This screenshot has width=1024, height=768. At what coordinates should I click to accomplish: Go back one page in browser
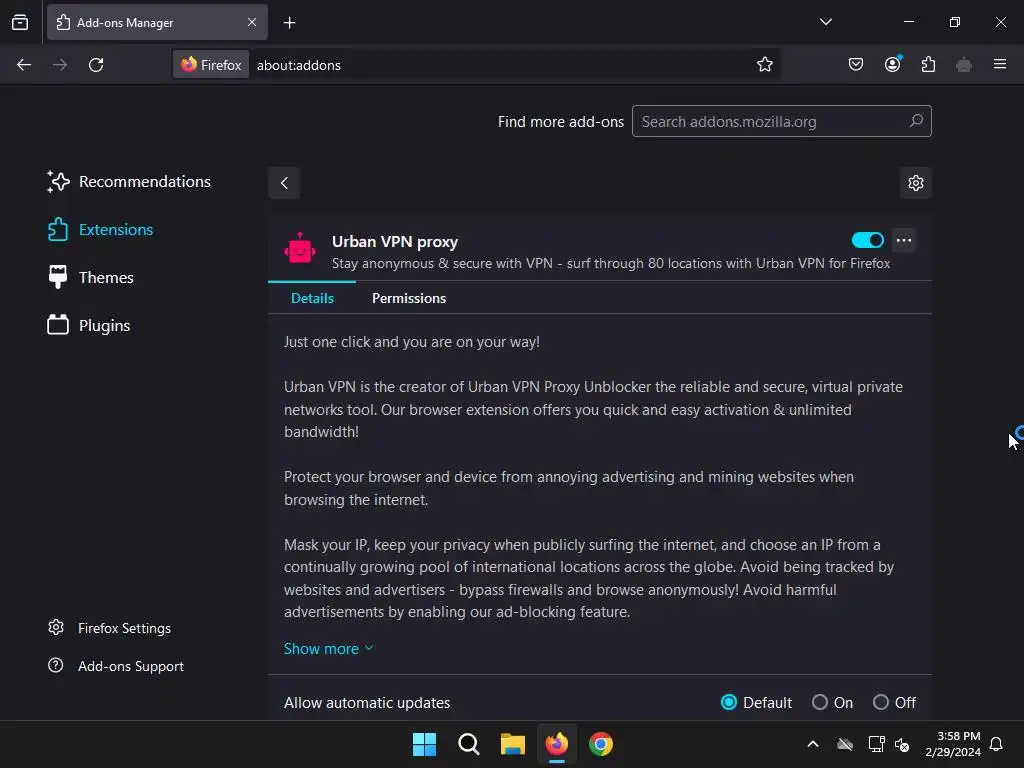24,65
